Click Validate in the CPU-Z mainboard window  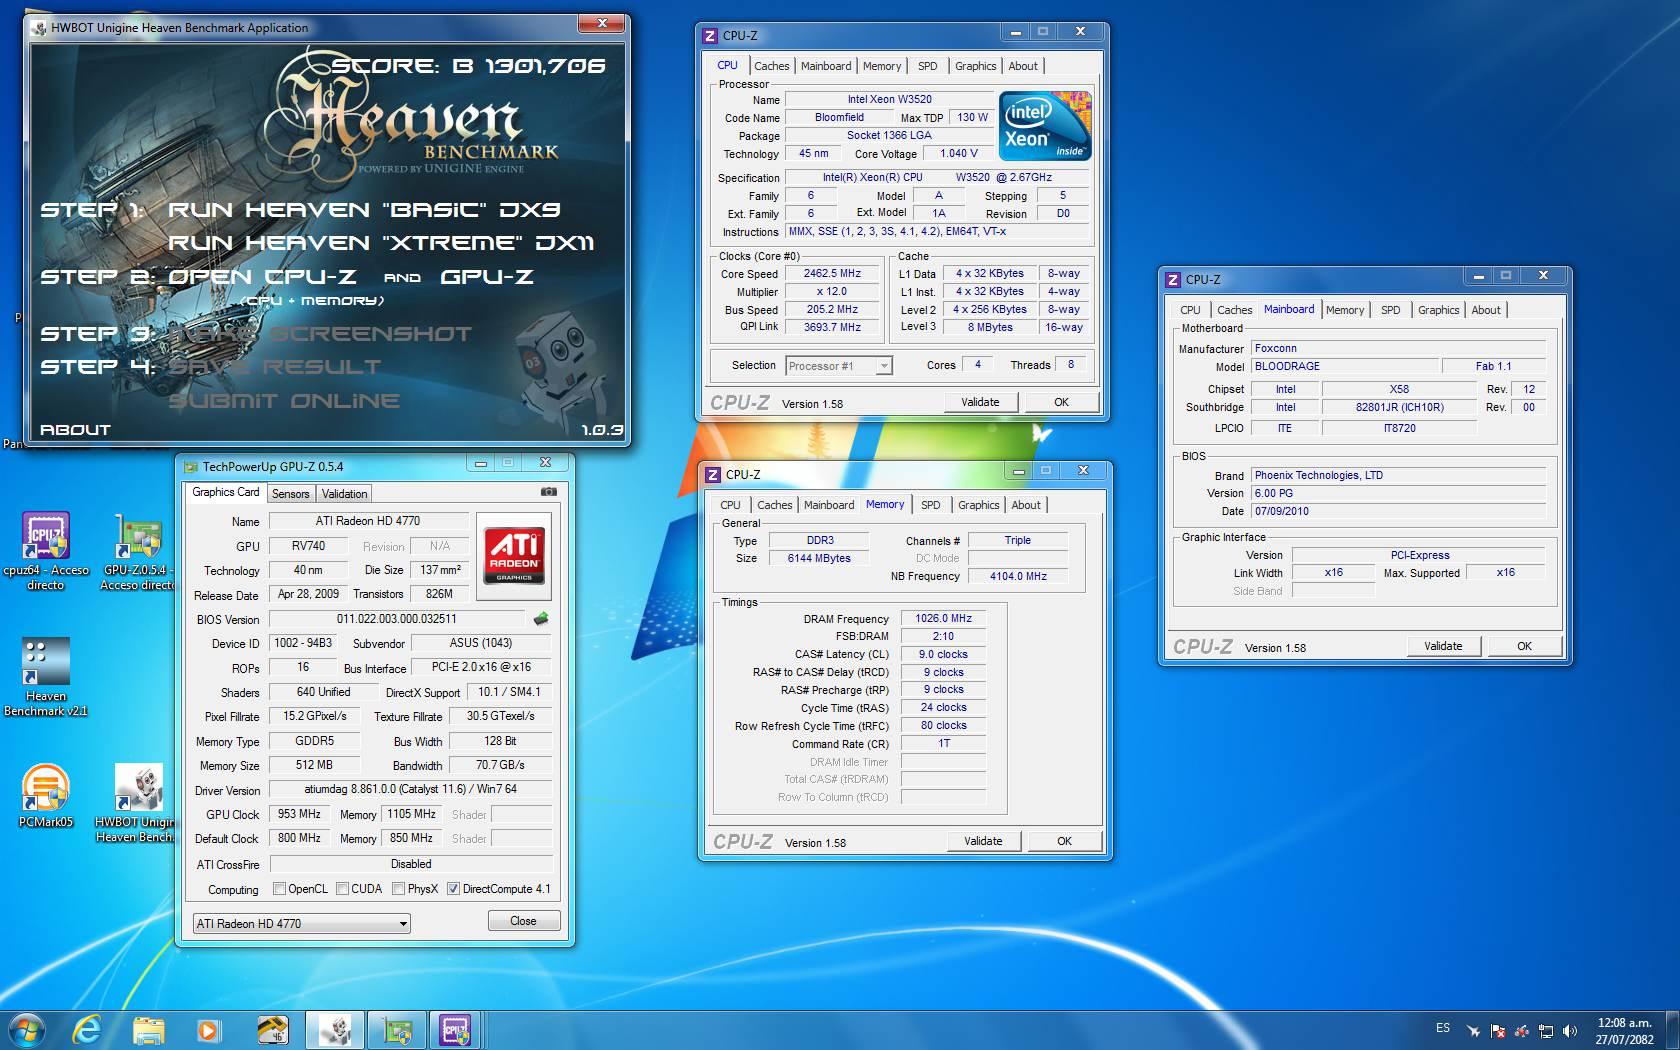[1443, 646]
